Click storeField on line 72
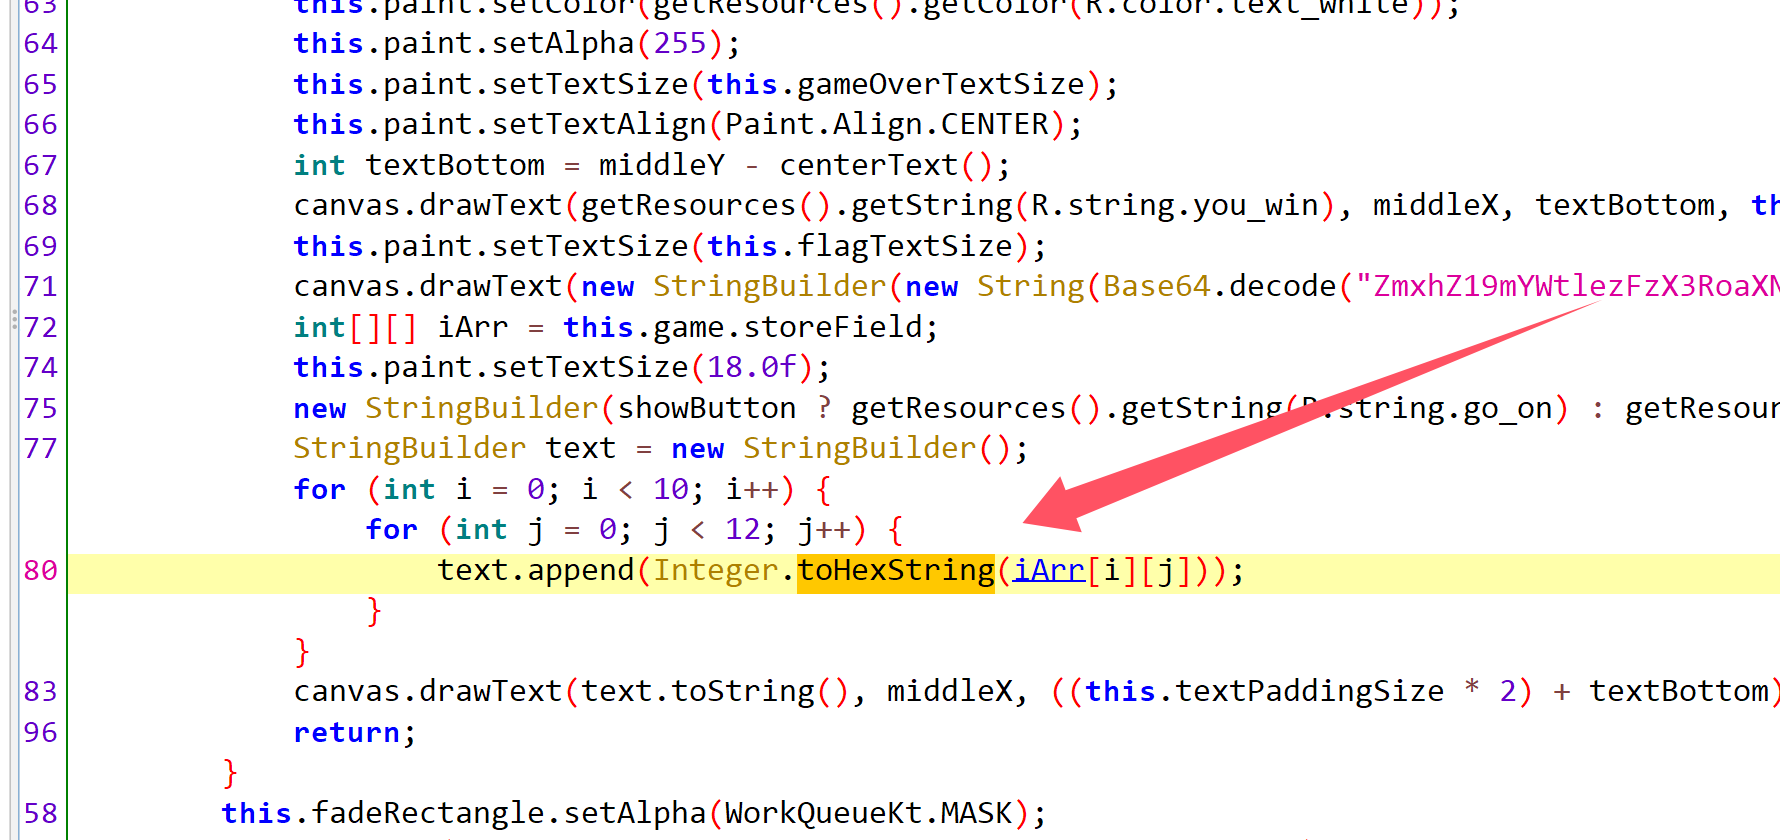Image resolution: width=1780 pixels, height=840 pixels. (833, 327)
